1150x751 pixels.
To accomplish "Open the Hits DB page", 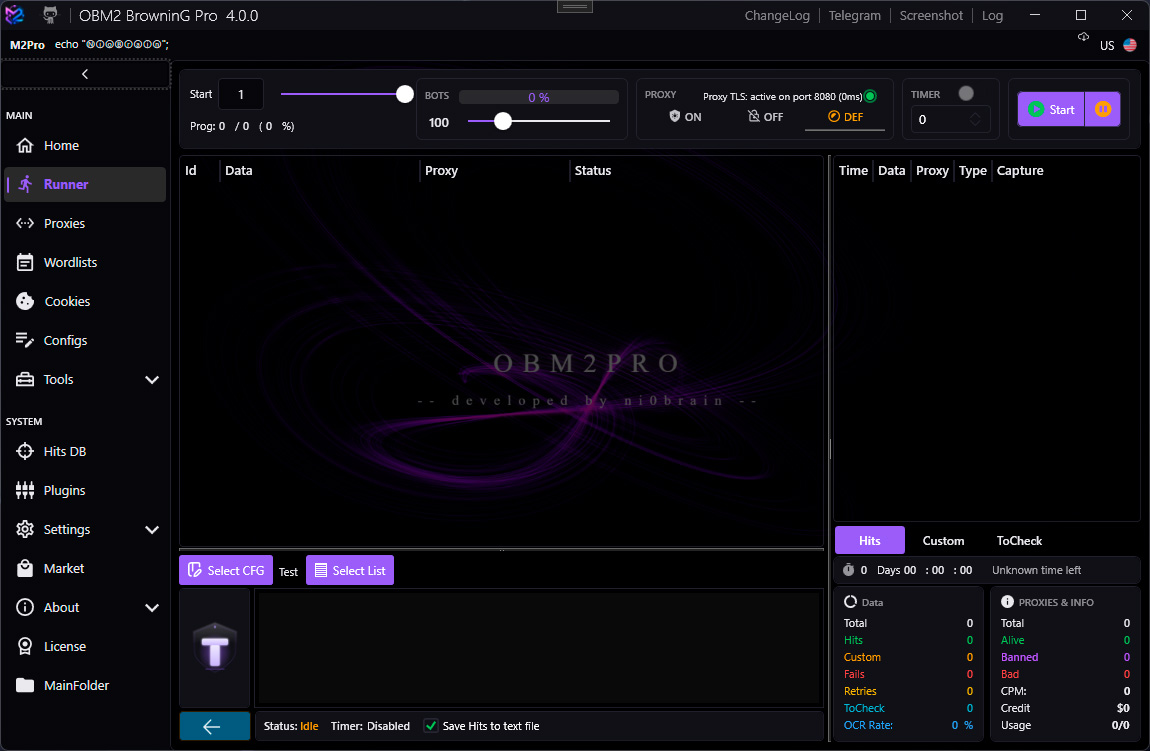I will tap(84, 451).
